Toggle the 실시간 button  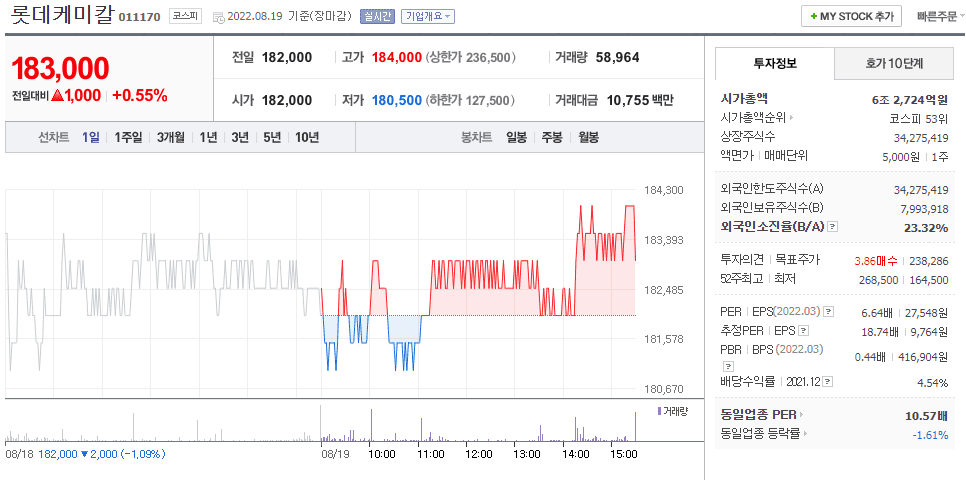377,17
